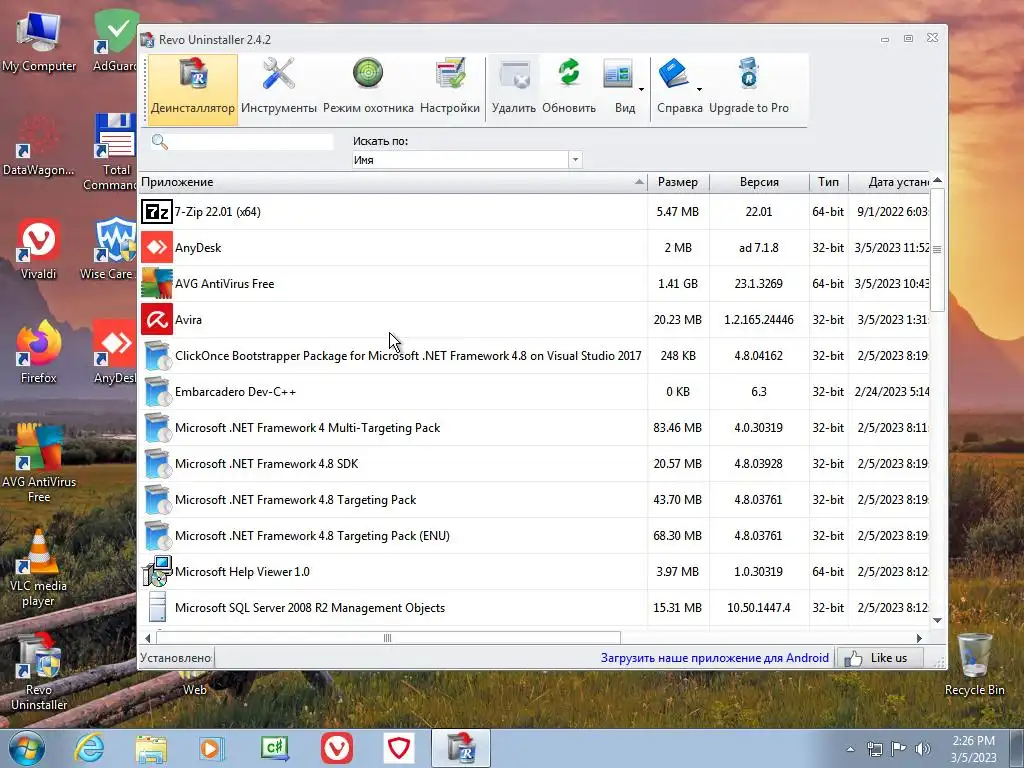1024x768 pixels.
Task: Activate Режим охотника (hunter mode)
Action: pos(368,87)
